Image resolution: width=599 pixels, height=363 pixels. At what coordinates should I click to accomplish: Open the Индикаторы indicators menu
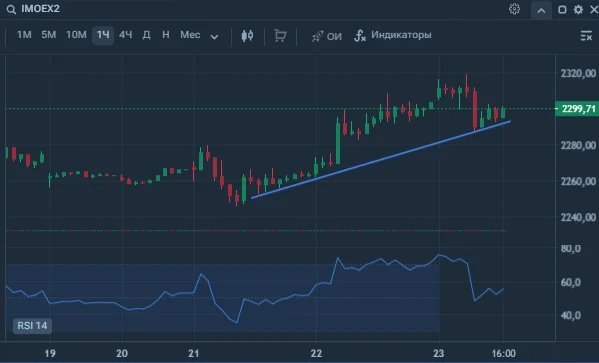click(x=401, y=35)
